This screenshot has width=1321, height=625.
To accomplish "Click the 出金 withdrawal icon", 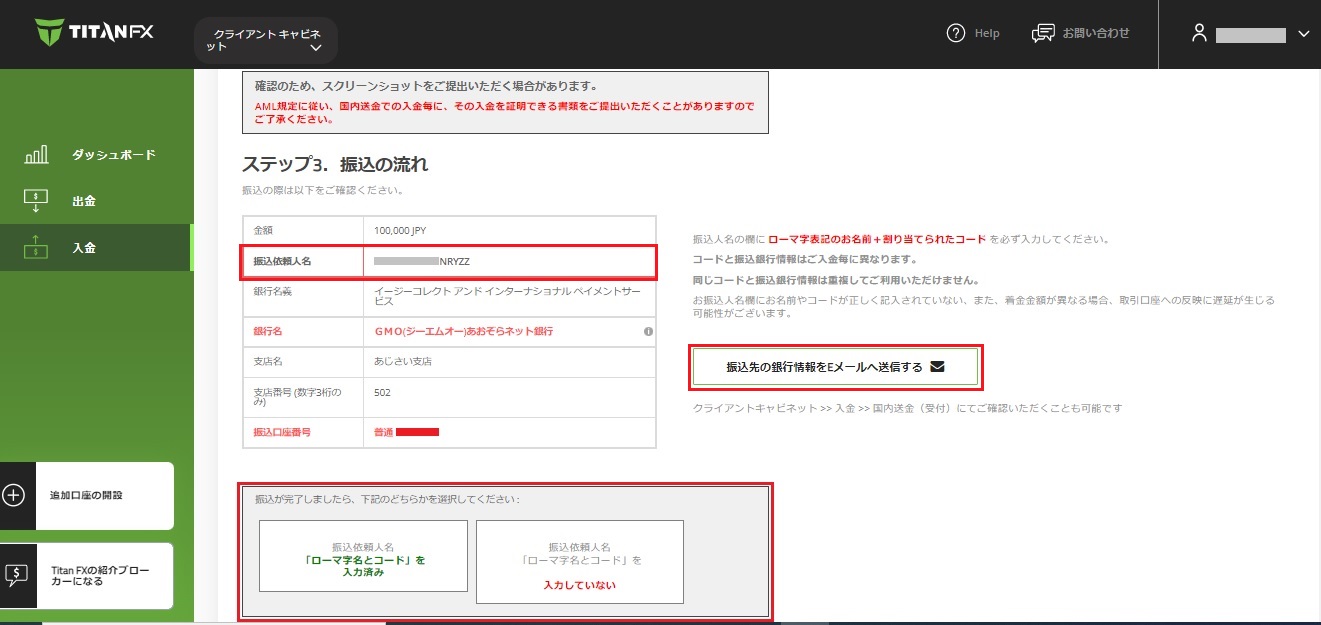I will pos(36,200).
